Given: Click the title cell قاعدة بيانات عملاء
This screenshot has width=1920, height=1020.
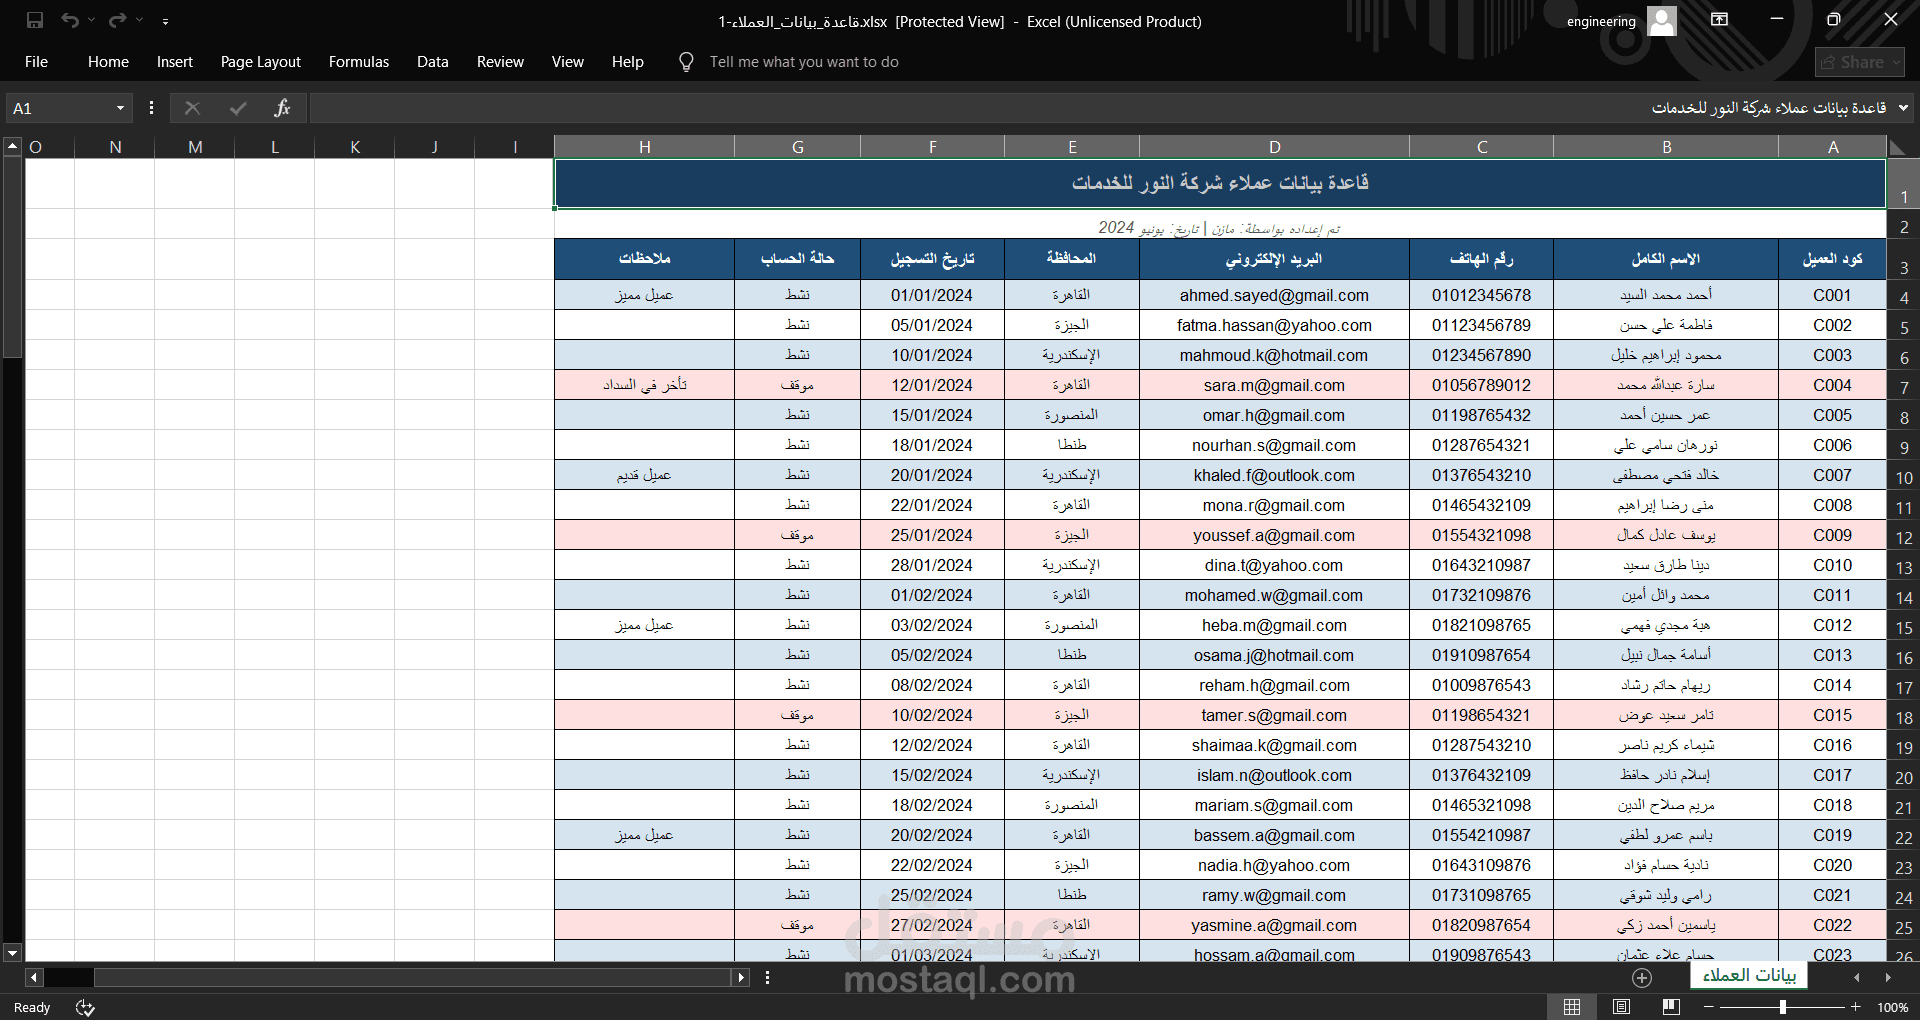Looking at the screenshot, I should (1220, 183).
